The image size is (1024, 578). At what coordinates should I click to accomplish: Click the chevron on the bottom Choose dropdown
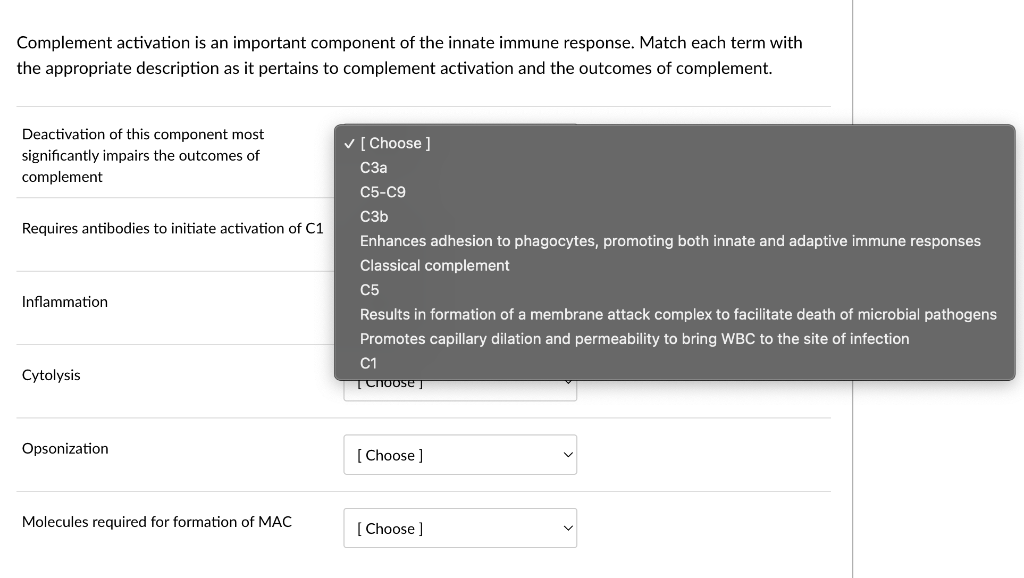point(566,528)
